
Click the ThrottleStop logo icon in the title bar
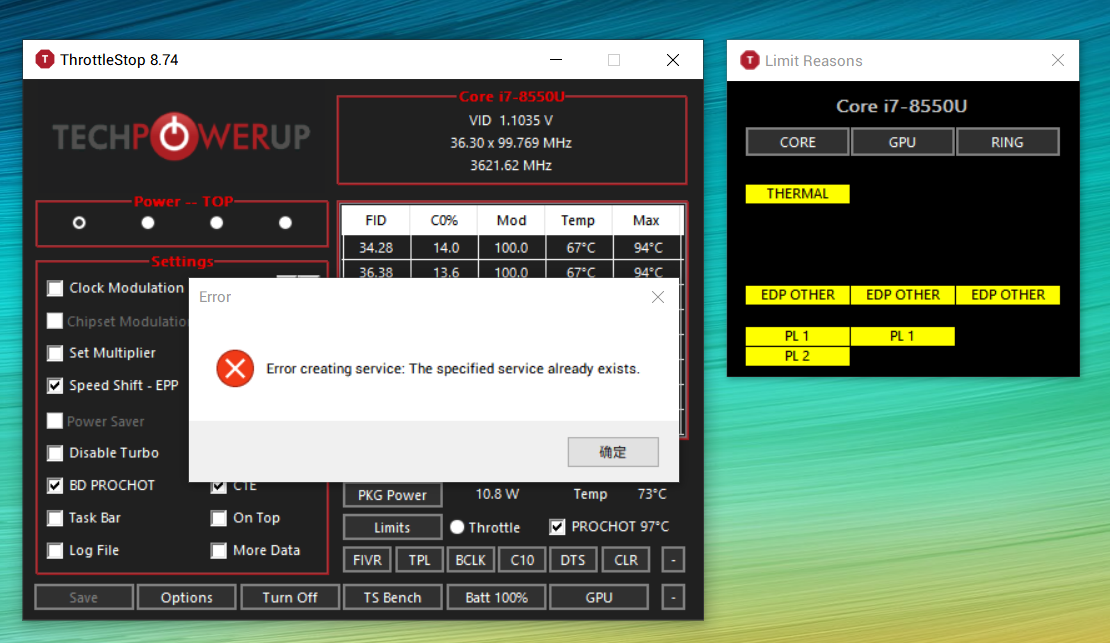tap(44, 59)
